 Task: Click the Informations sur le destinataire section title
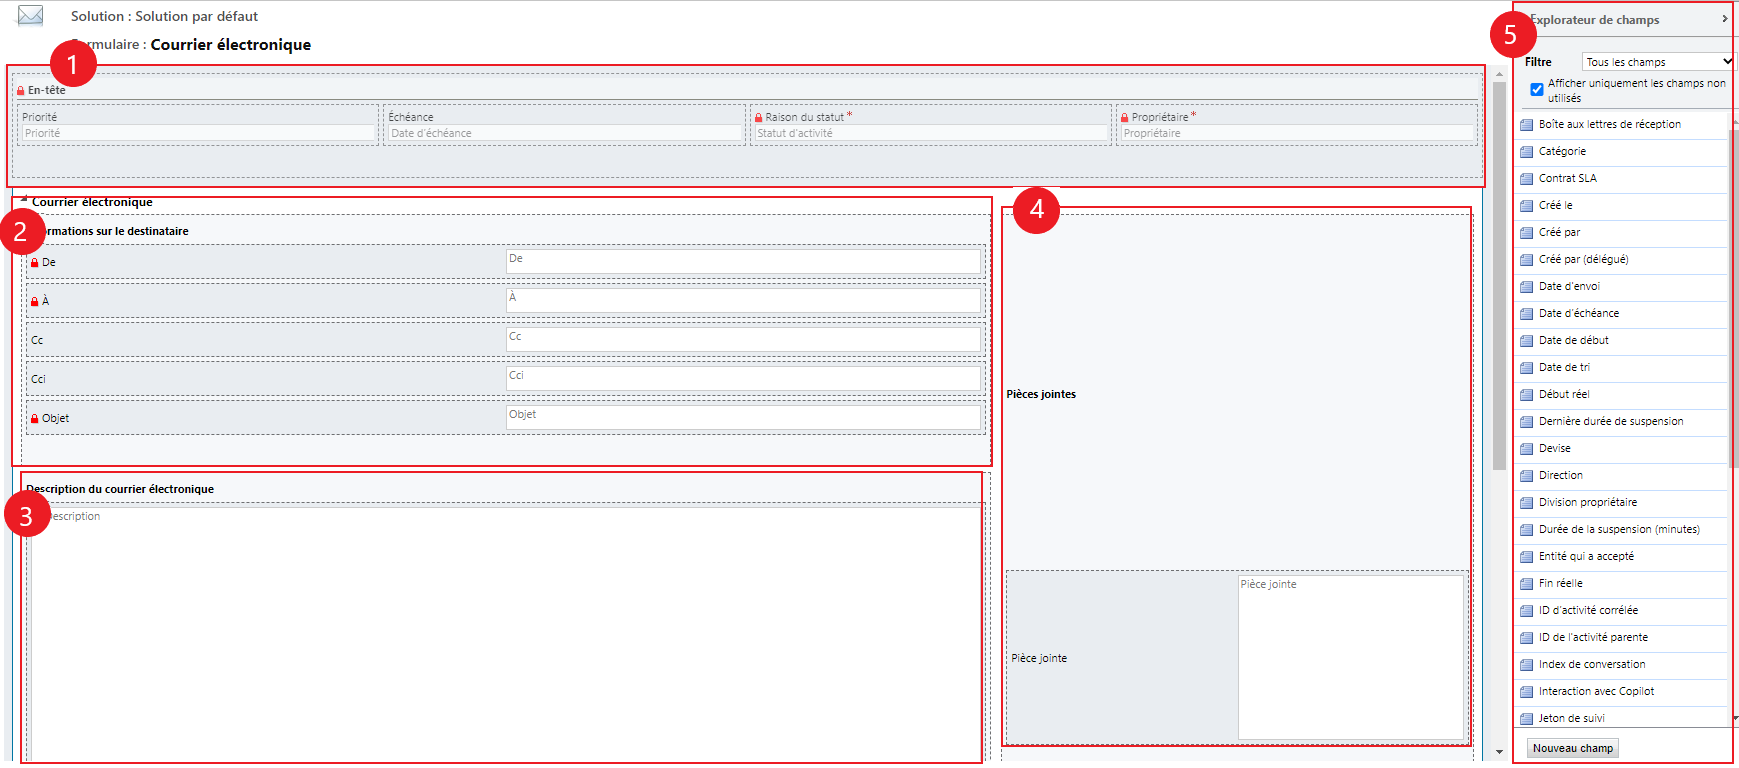[x=108, y=231]
